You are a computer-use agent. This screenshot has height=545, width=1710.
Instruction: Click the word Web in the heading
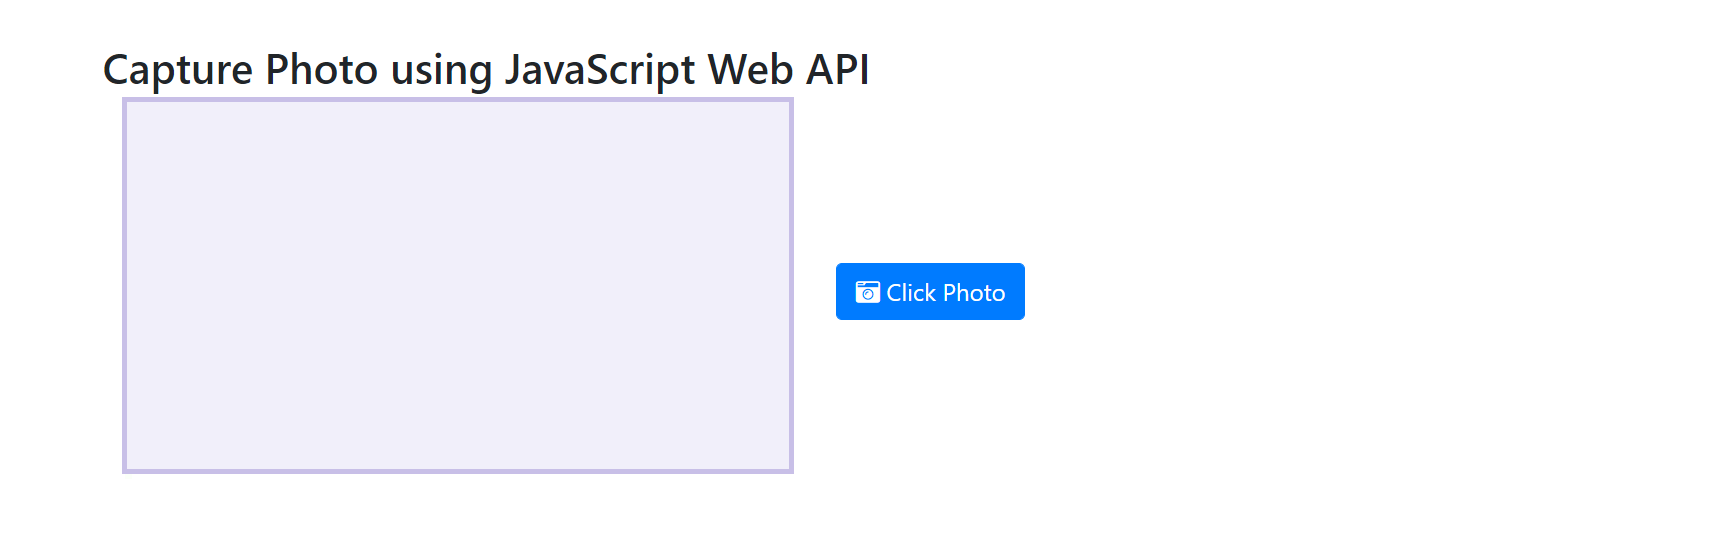pos(751,70)
